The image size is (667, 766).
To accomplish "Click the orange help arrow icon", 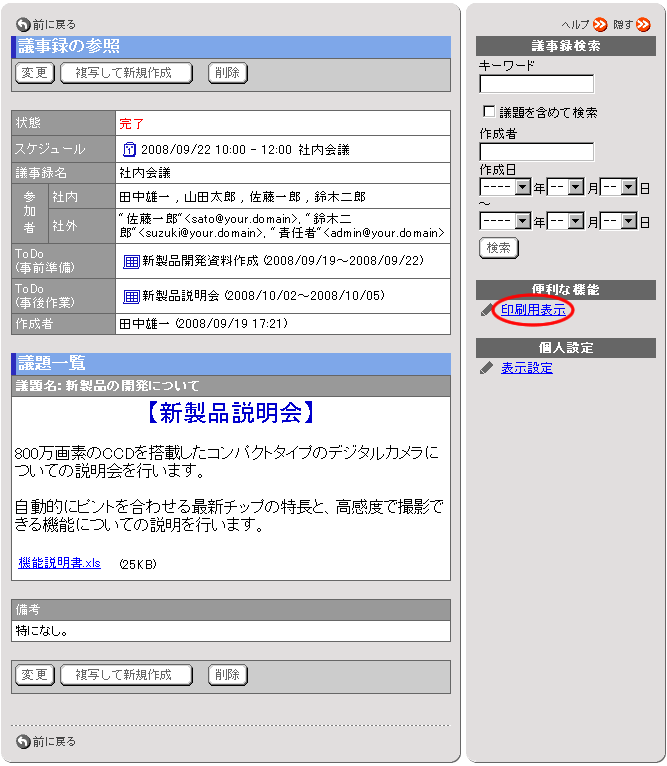I will point(600,24).
